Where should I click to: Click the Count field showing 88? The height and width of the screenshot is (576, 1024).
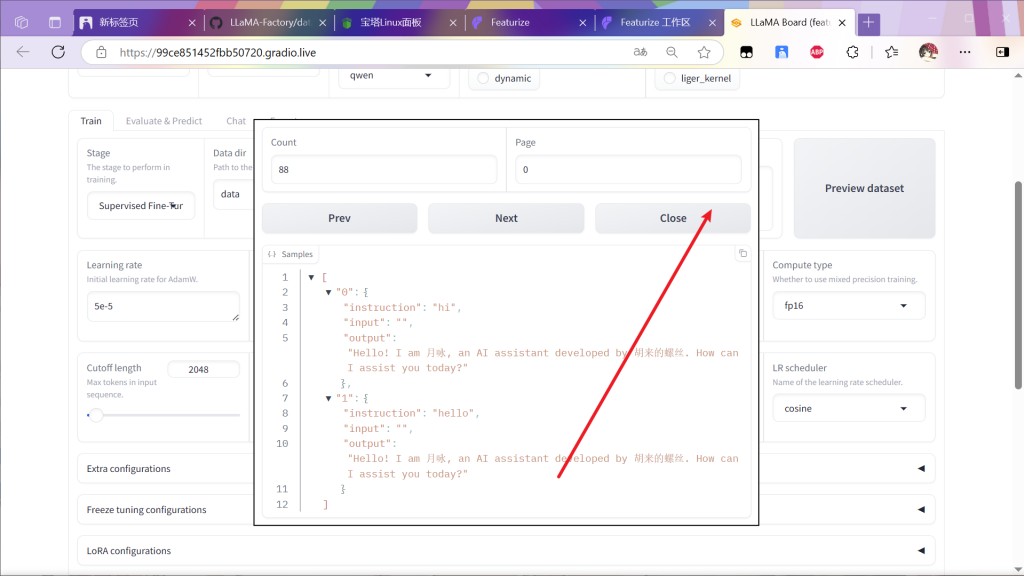click(384, 169)
